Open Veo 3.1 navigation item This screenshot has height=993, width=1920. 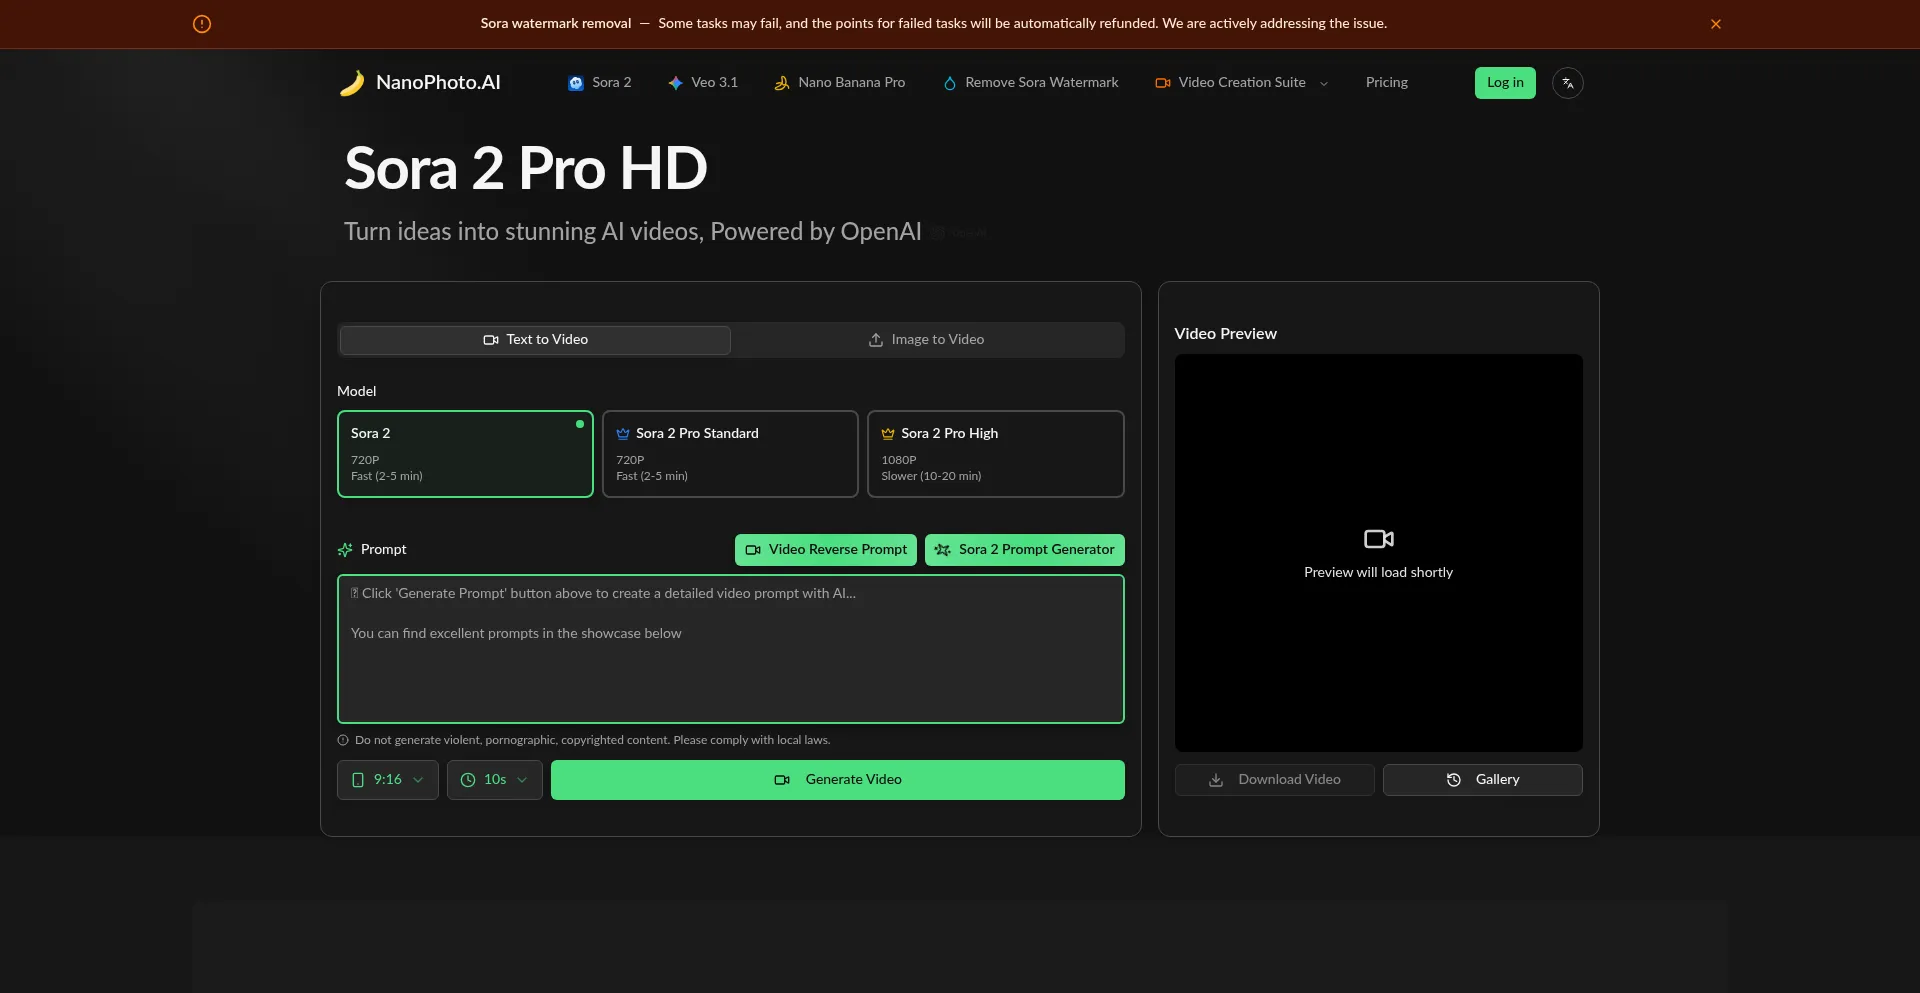tap(703, 83)
